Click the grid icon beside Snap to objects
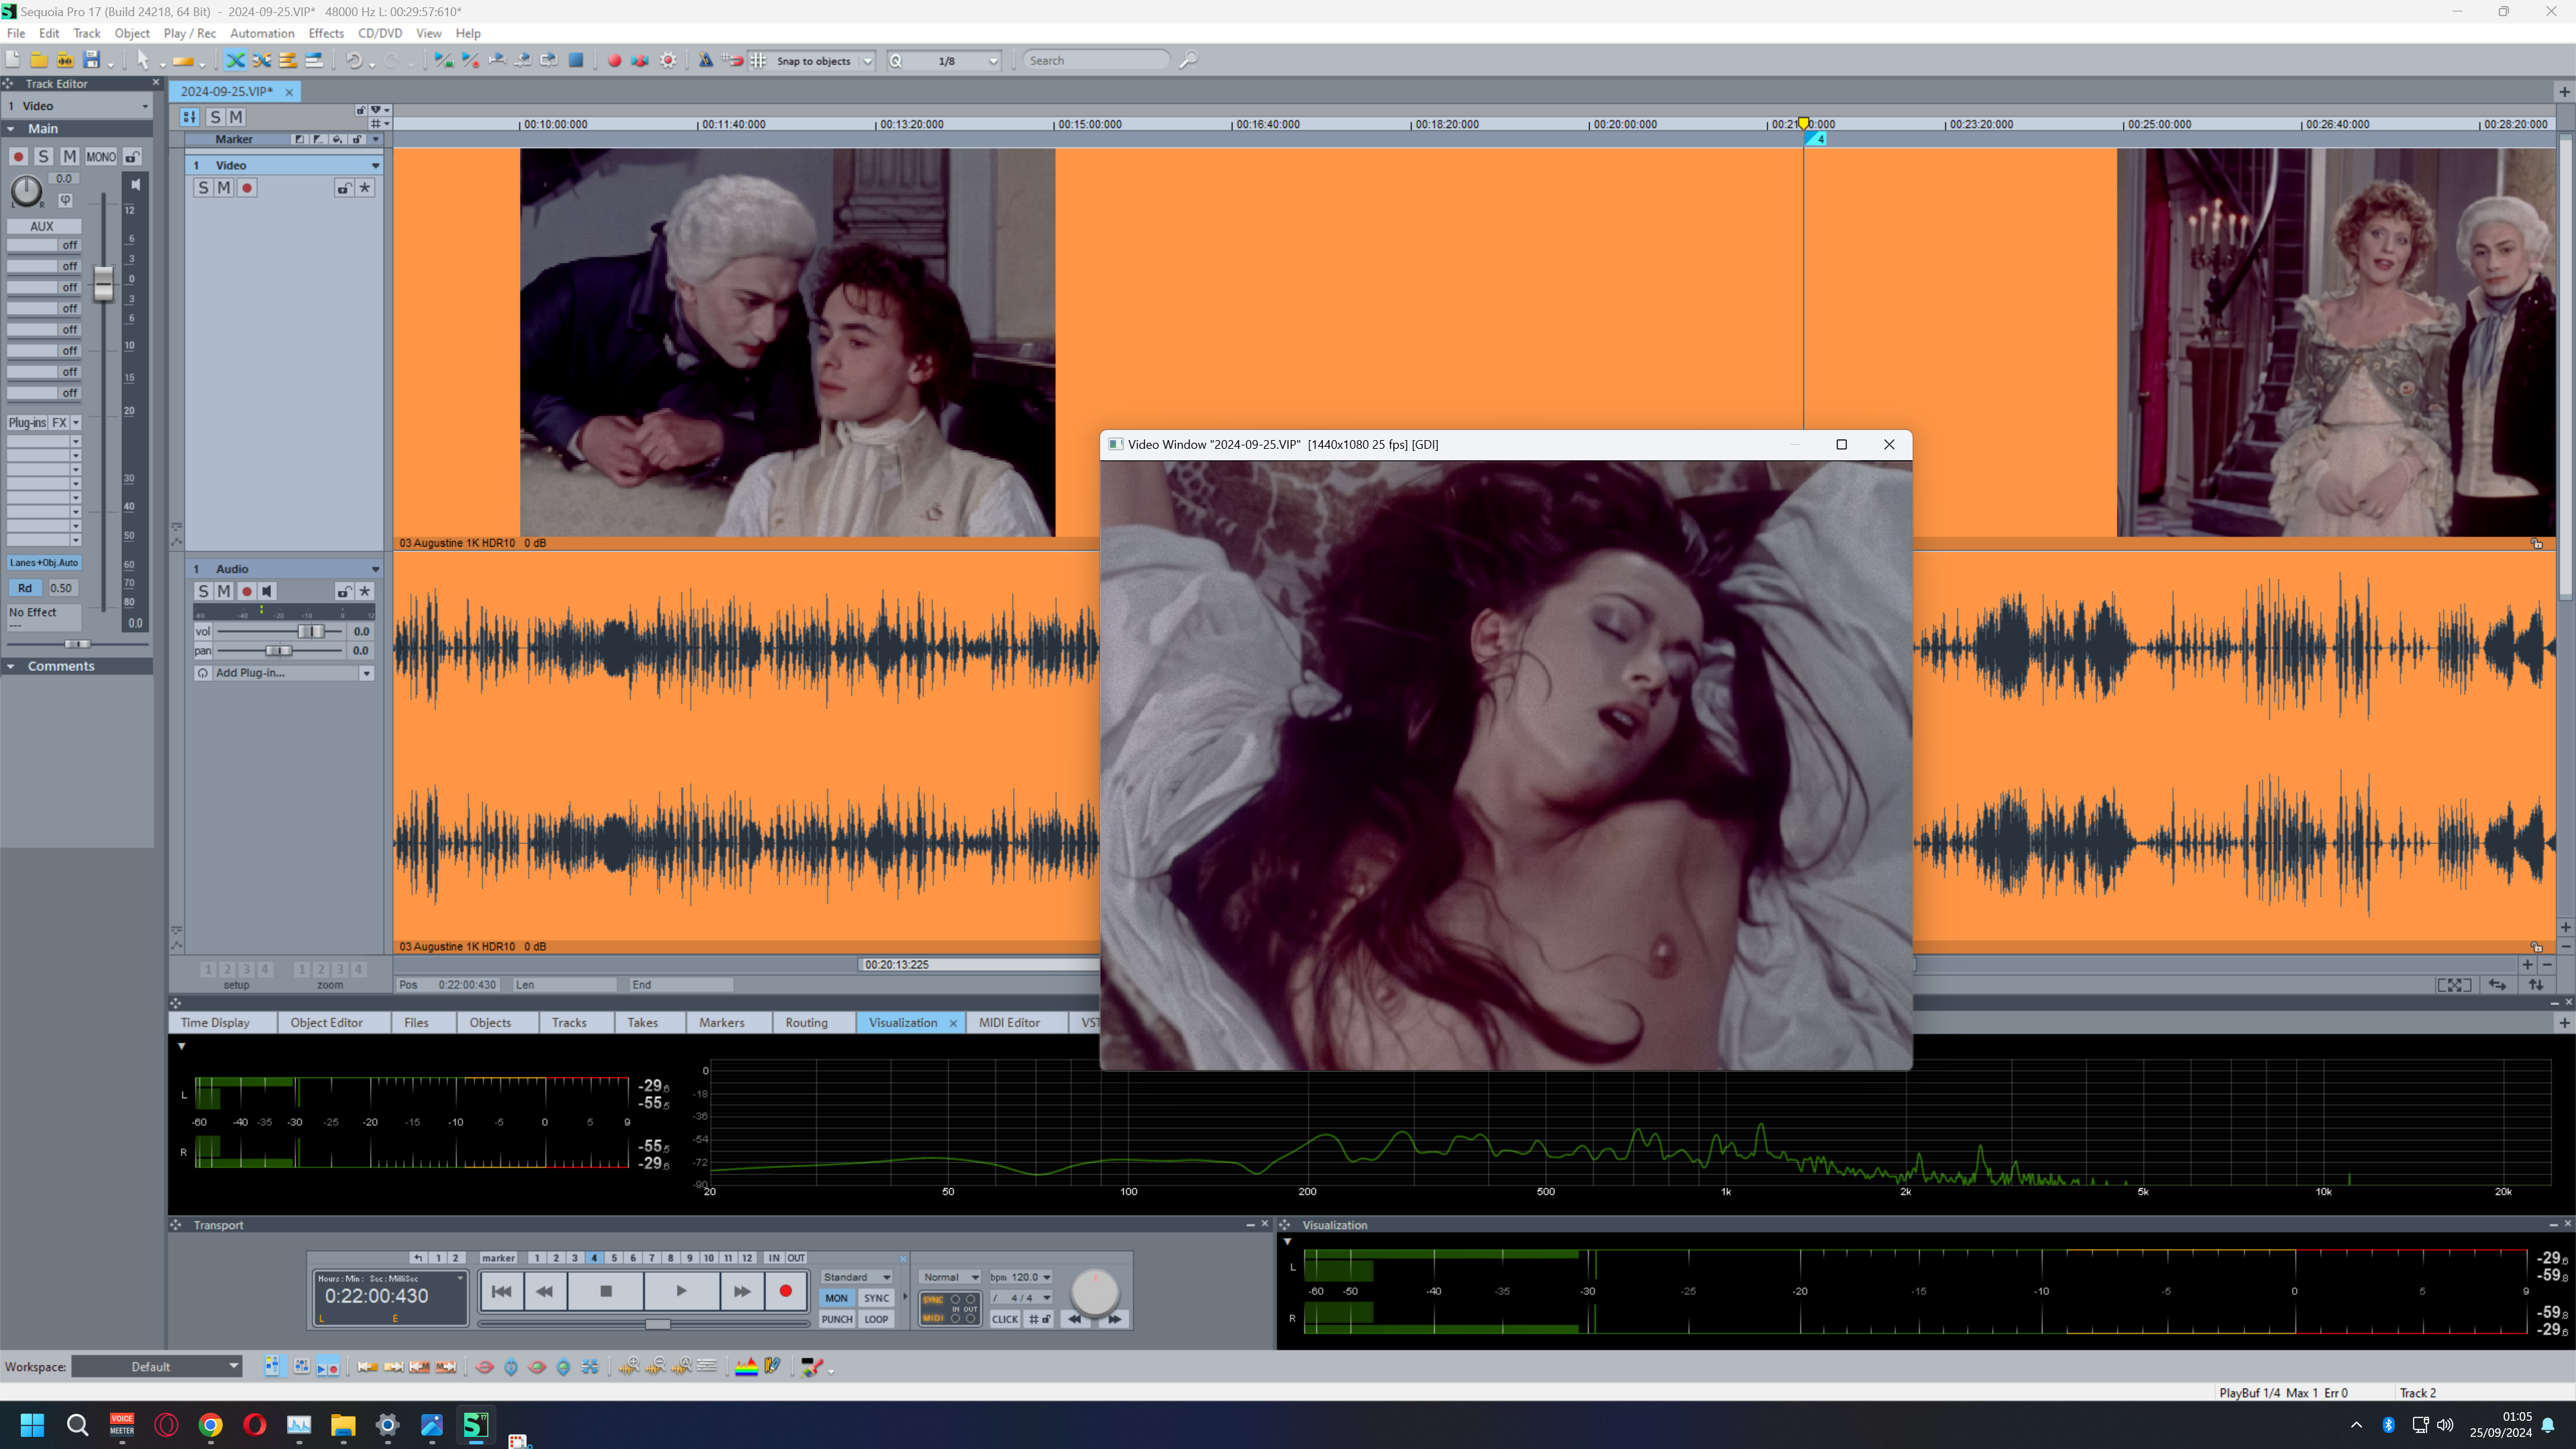 (759, 60)
